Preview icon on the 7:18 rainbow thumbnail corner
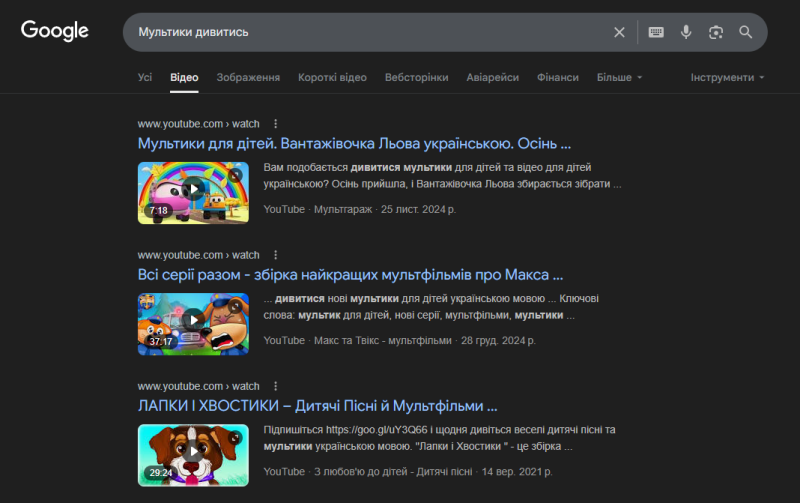 click(x=235, y=175)
